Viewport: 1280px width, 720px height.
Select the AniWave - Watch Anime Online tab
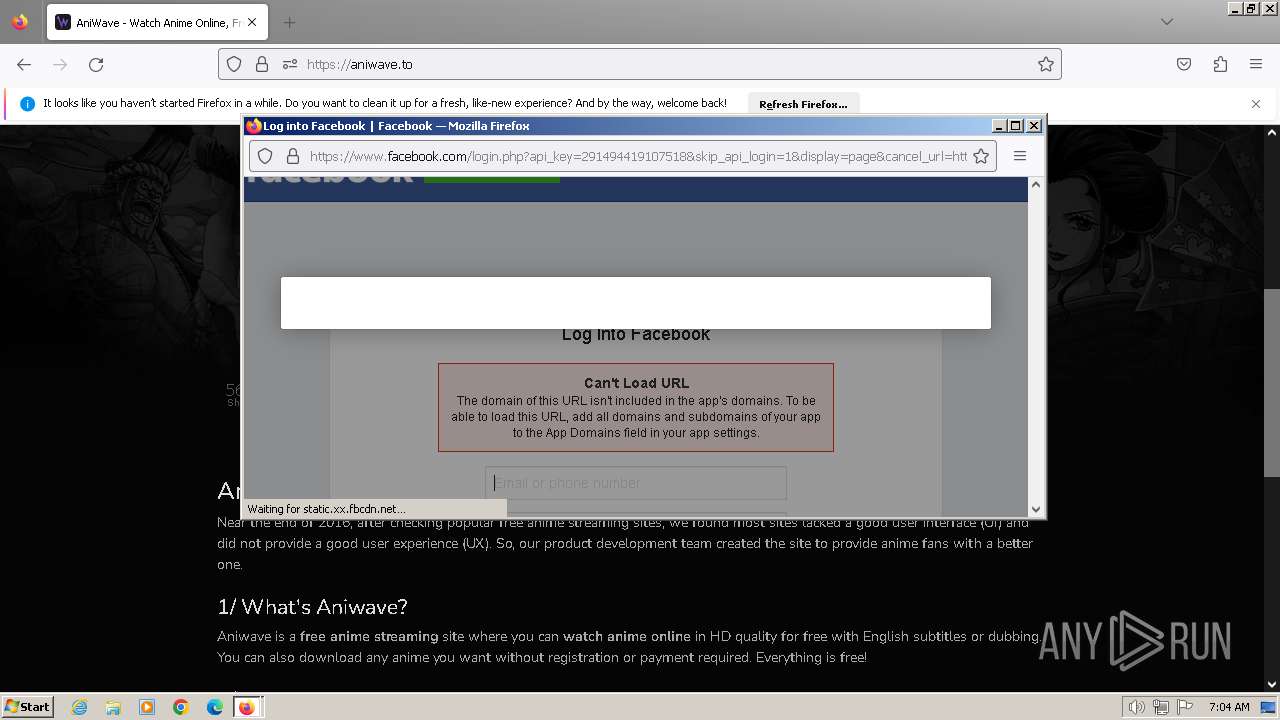coord(156,22)
